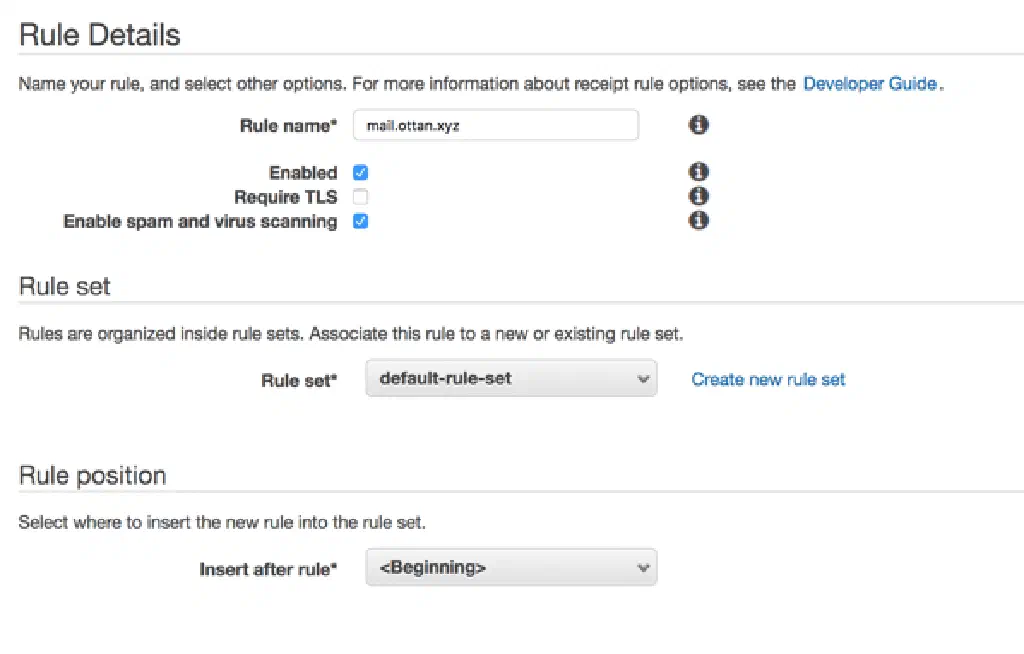Click the Insert after rule* label

click(268, 569)
